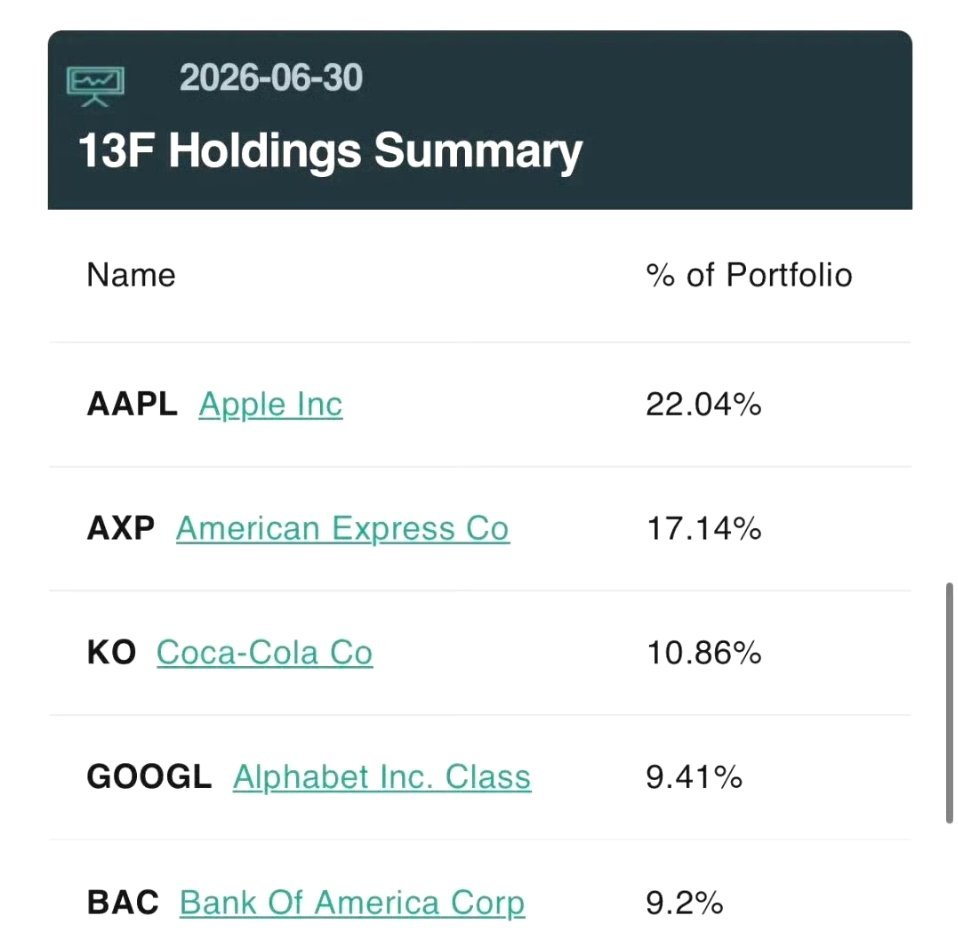Click the AXP ticker symbol
The height and width of the screenshot is (948, 958).
pos(120,528)
